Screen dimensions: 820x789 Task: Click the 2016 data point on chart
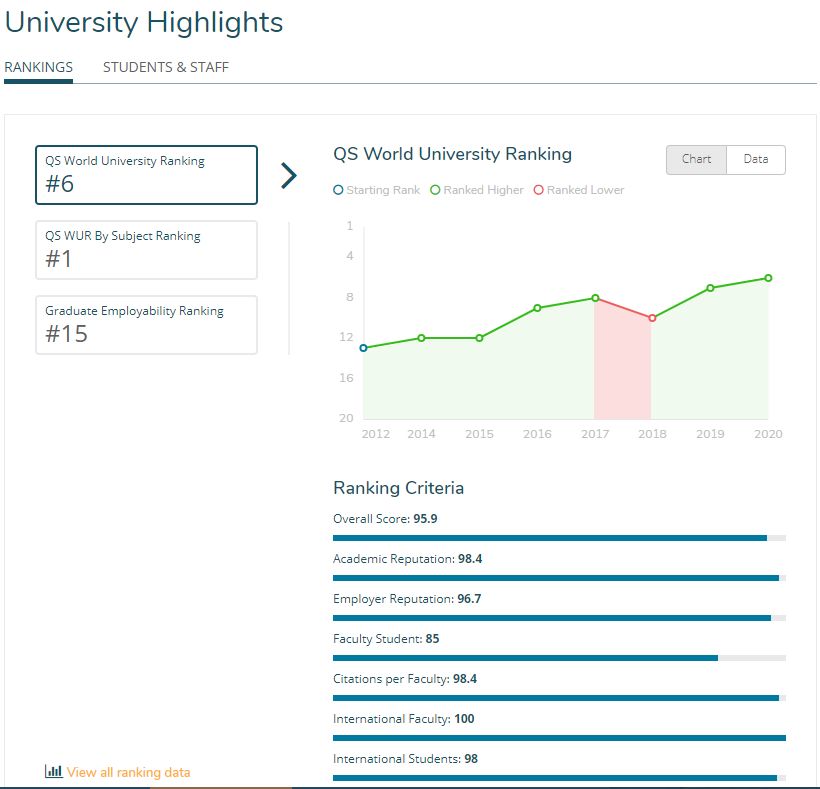pyautogui.click(x=537, y=308)
